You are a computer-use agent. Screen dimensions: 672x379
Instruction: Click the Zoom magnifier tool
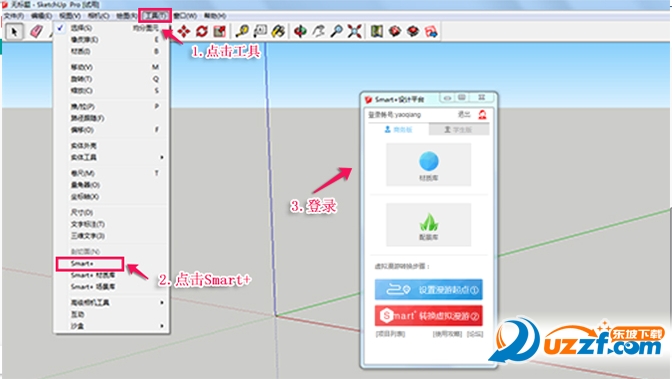(x=337, y=31)
